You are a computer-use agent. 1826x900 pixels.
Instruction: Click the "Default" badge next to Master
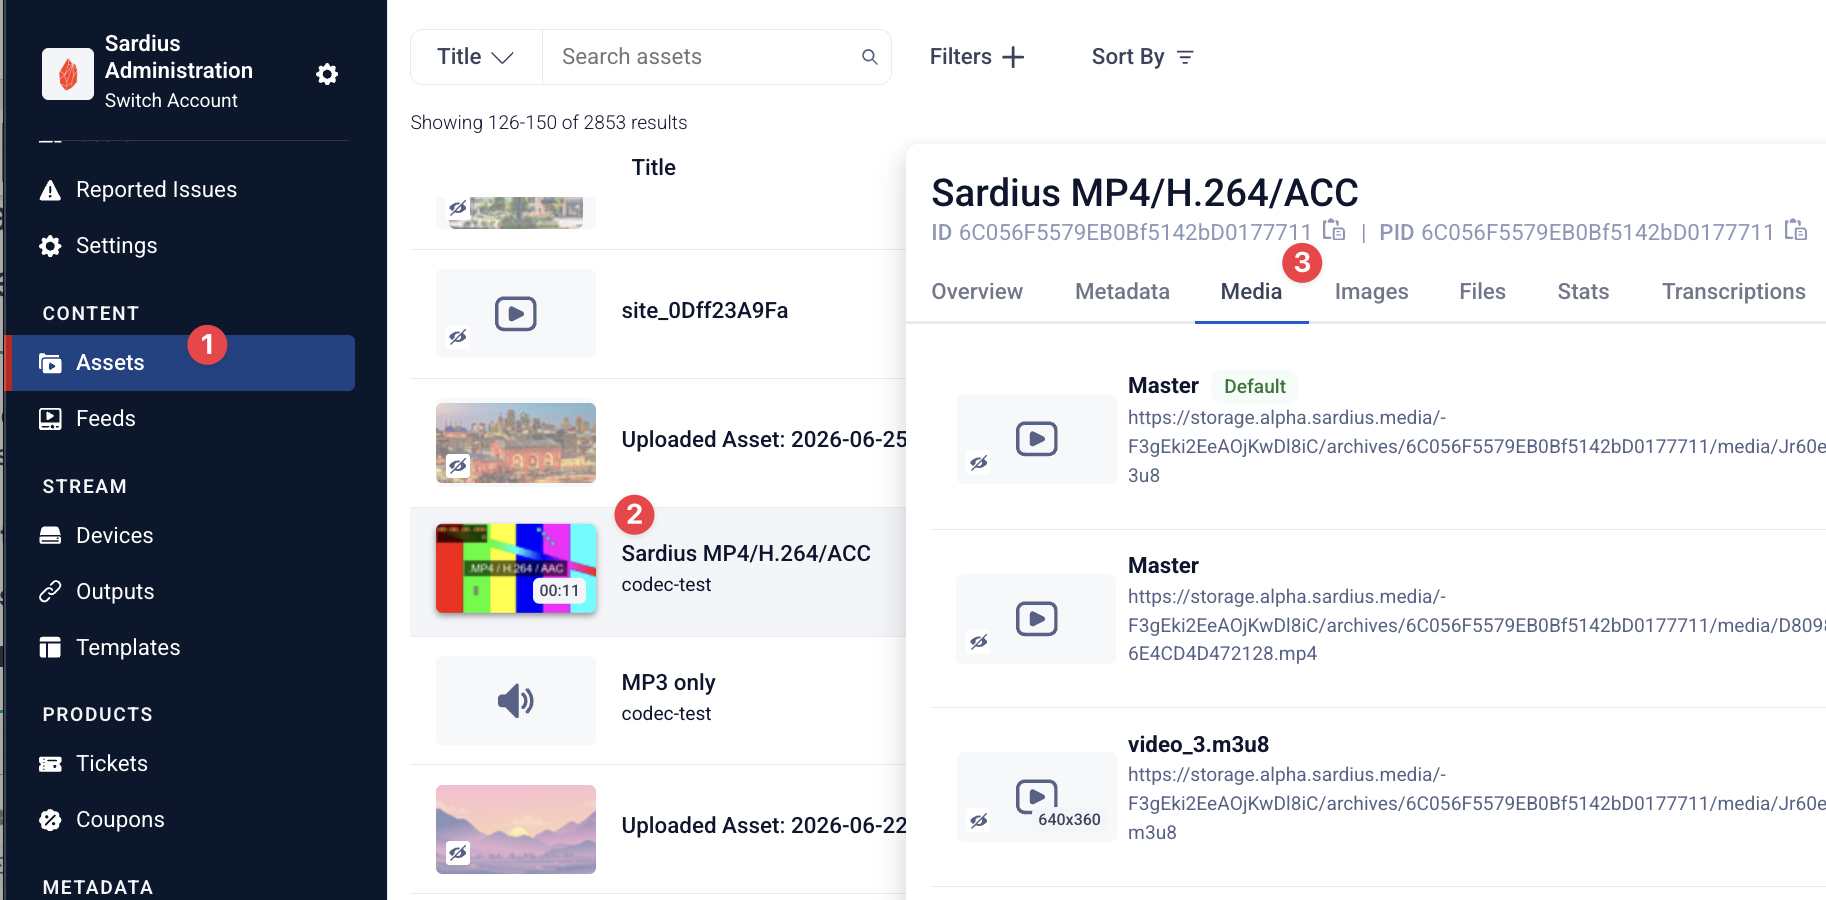pos(1255,386)
